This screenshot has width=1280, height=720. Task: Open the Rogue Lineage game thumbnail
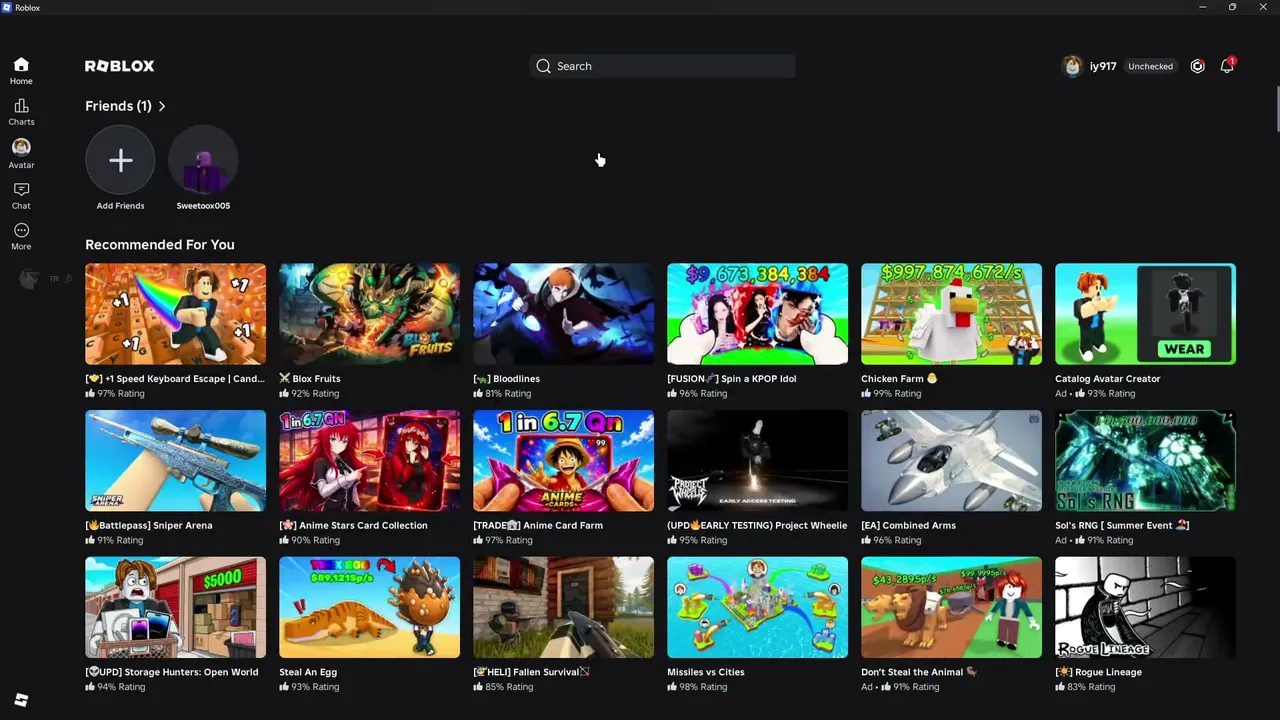(1145, 608)
